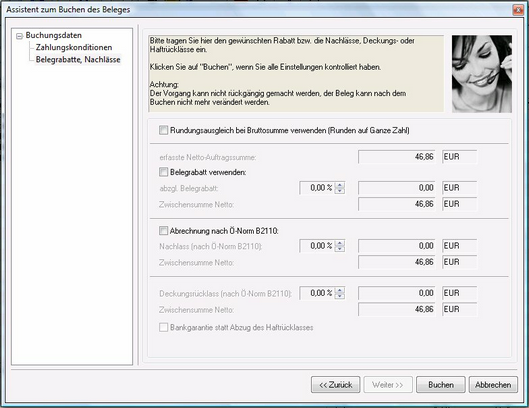Click the Buchen button
Viewport: 529px width, 408px height.
coord(441,385)
